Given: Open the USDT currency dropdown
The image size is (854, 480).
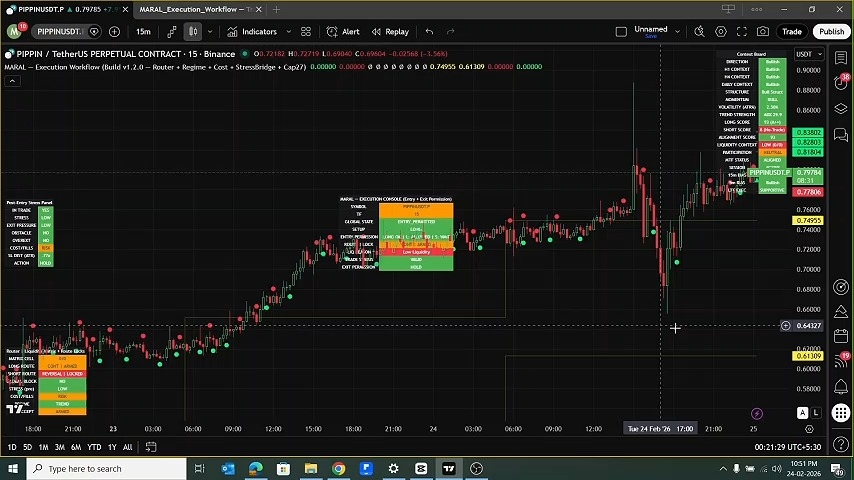Looking at the screenshot, I should 809,54.
